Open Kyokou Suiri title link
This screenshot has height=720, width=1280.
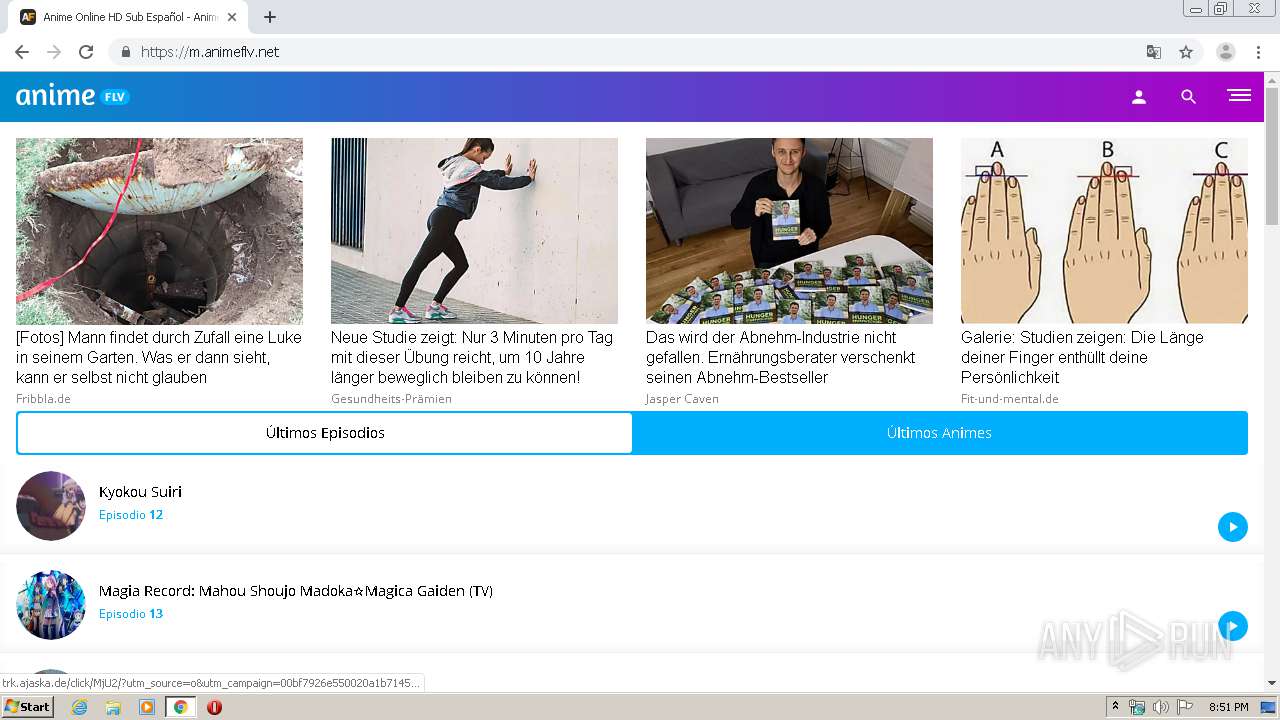point(140,492)
